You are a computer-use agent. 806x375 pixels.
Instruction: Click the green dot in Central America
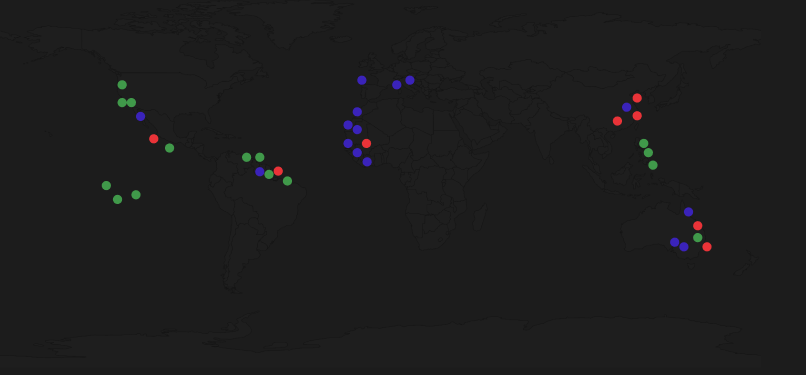[170, 148]
